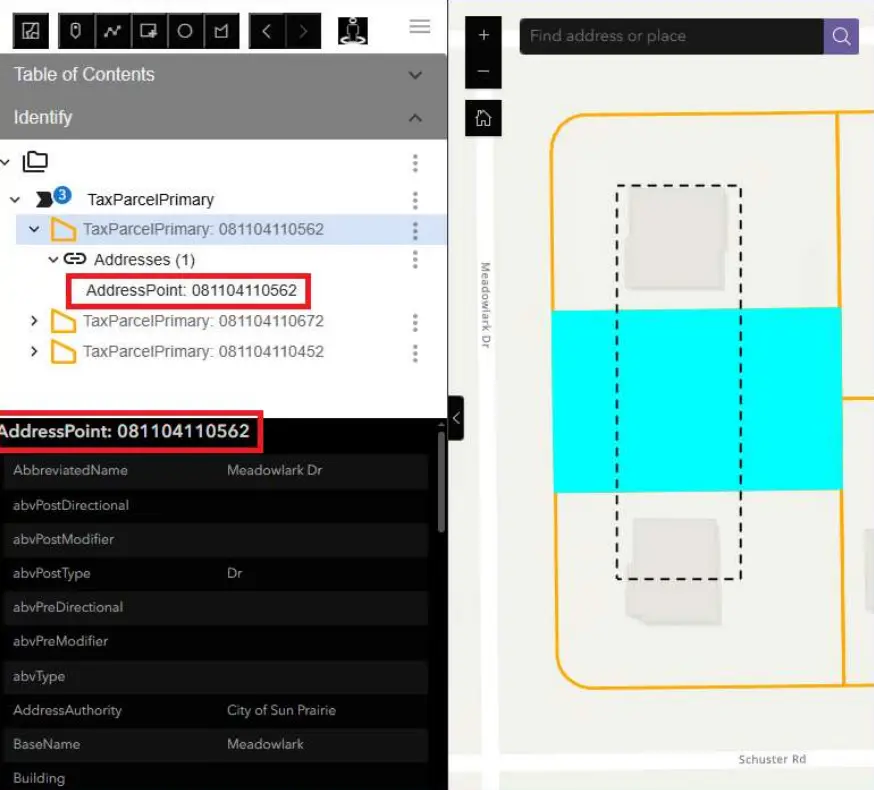Click the Find address or place field
Viewport: 874px width, 790px height.
click(x=670, y=36)
